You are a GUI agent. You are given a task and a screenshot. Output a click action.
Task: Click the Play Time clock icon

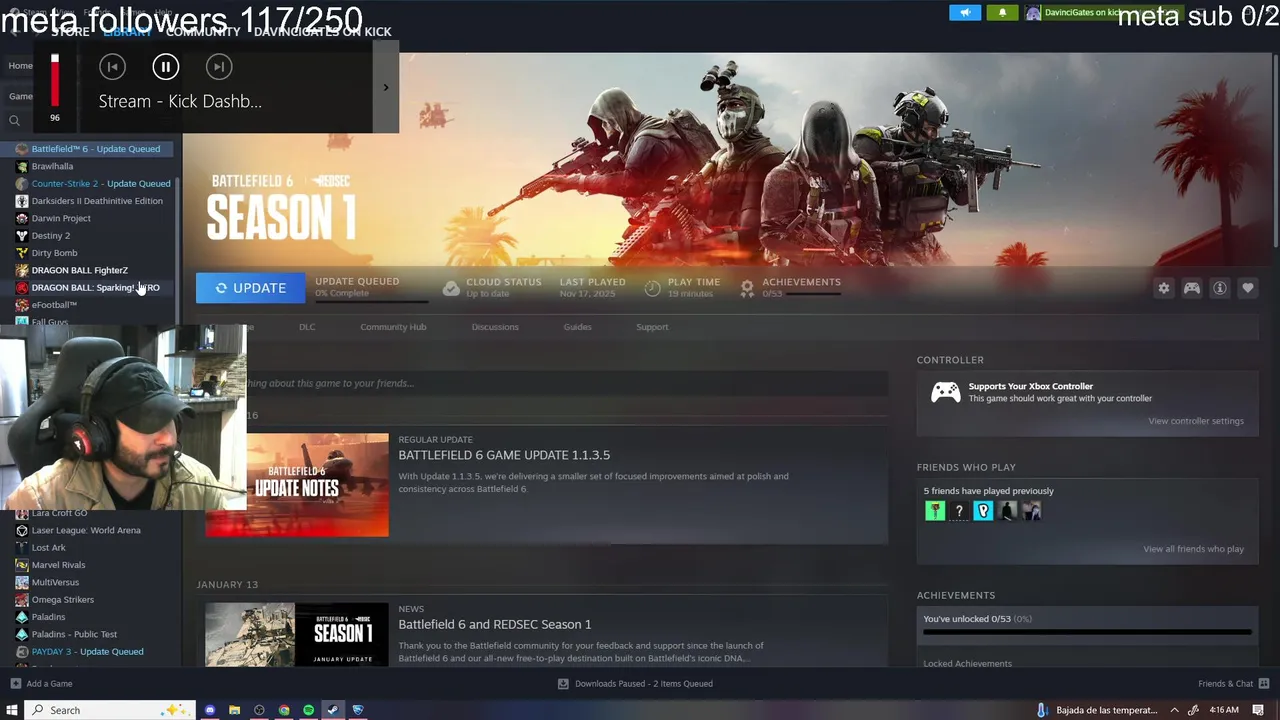[x=653, y=288]
